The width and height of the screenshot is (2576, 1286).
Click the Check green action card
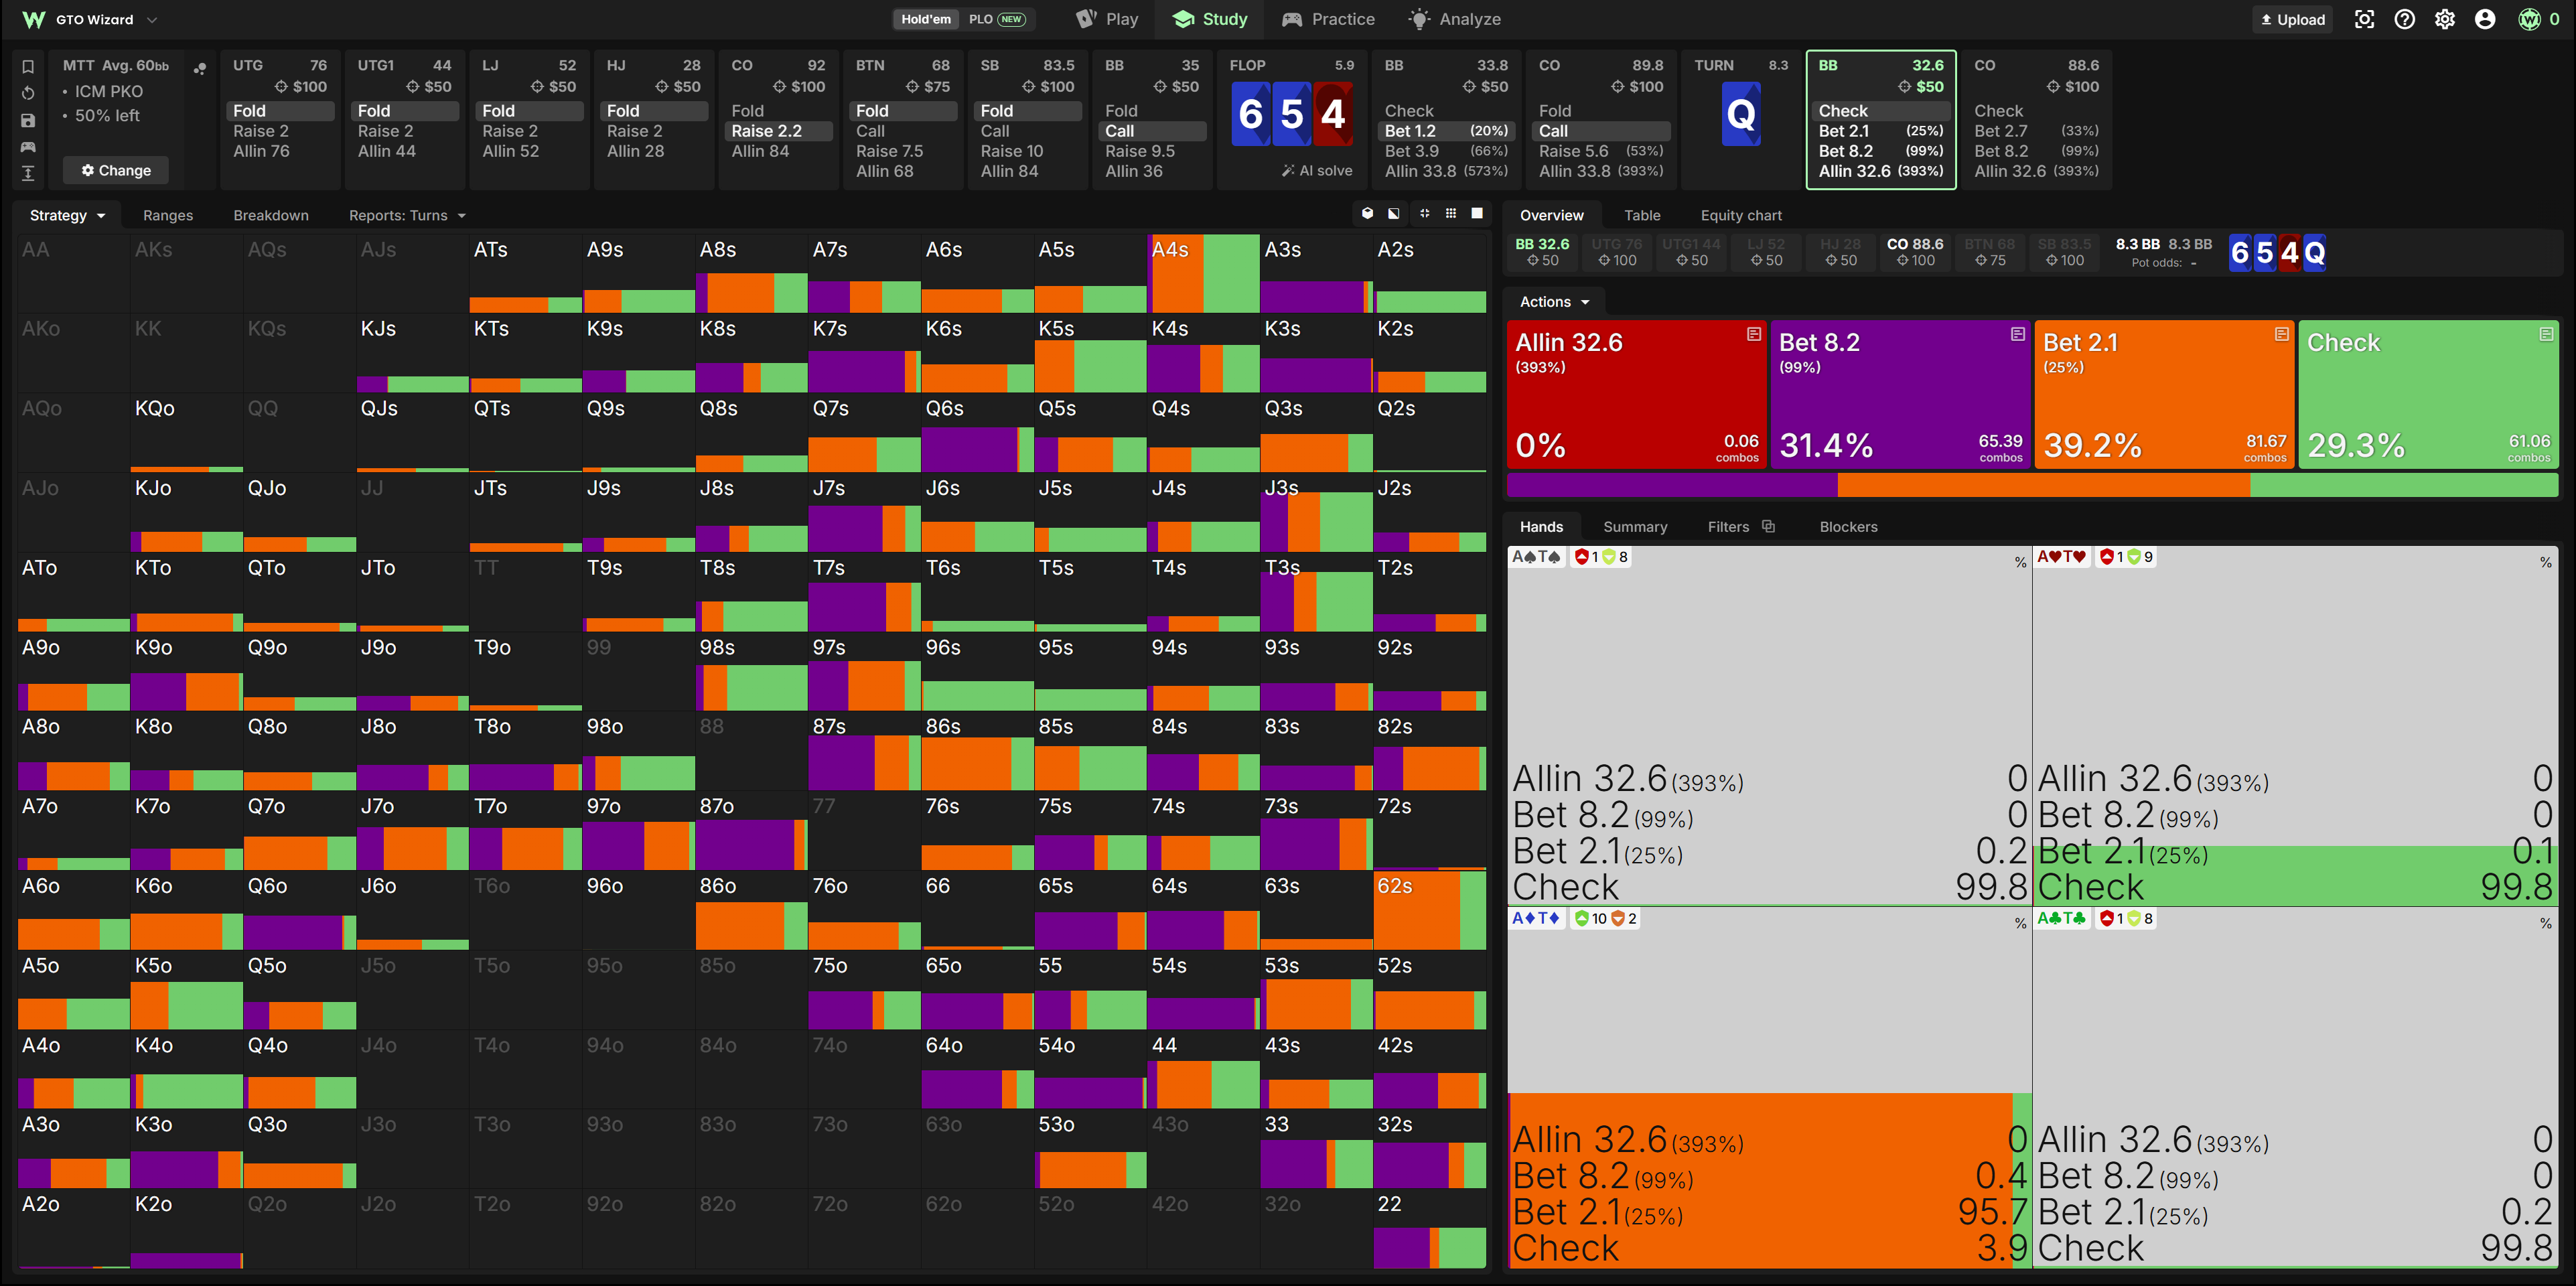click(2429, 394)
